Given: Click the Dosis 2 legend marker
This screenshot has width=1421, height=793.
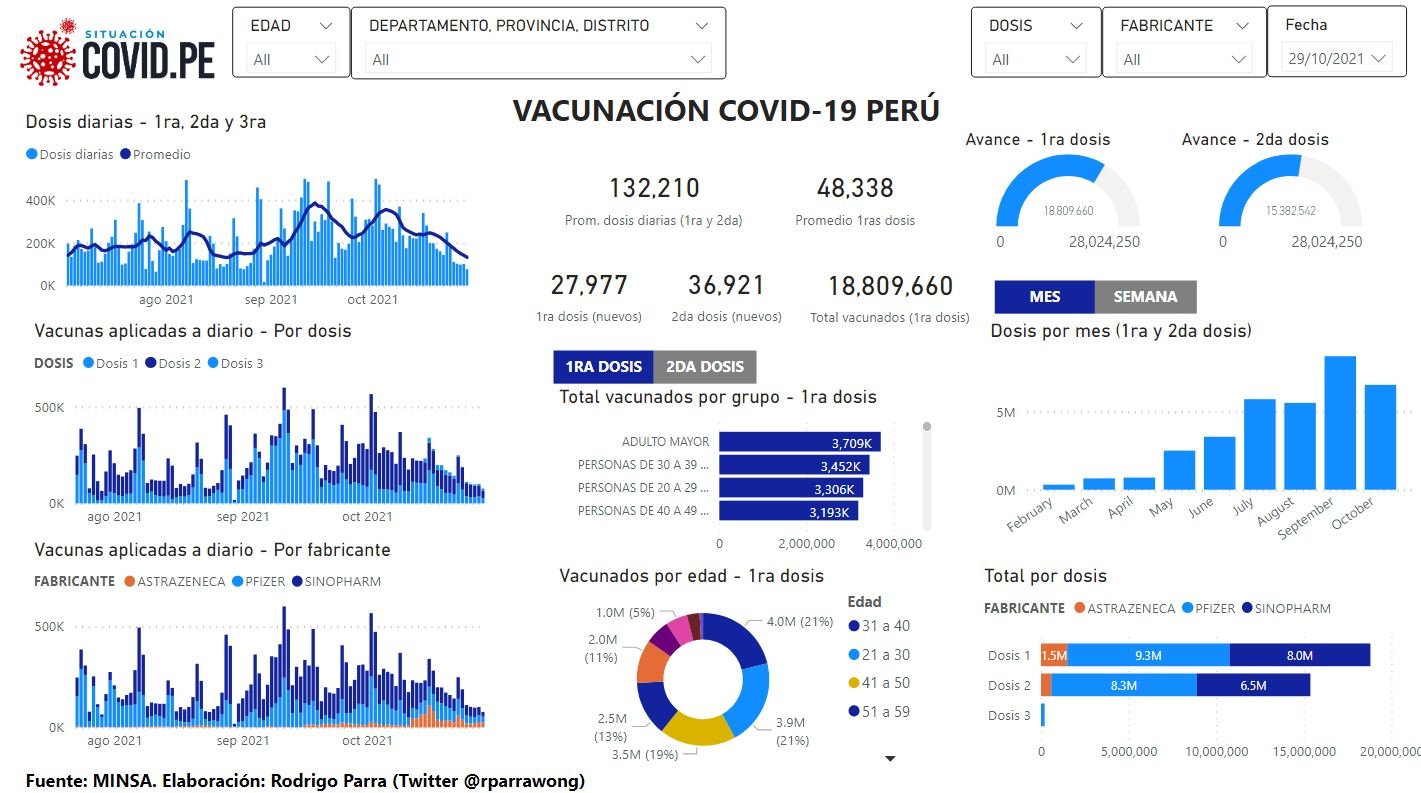Looking at the screenshot, I should tap(151, 363).
